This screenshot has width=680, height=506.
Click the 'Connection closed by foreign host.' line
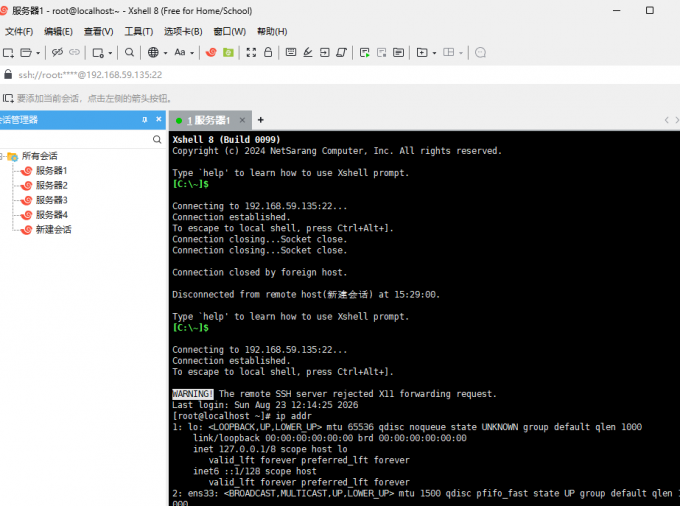[259, 272]
